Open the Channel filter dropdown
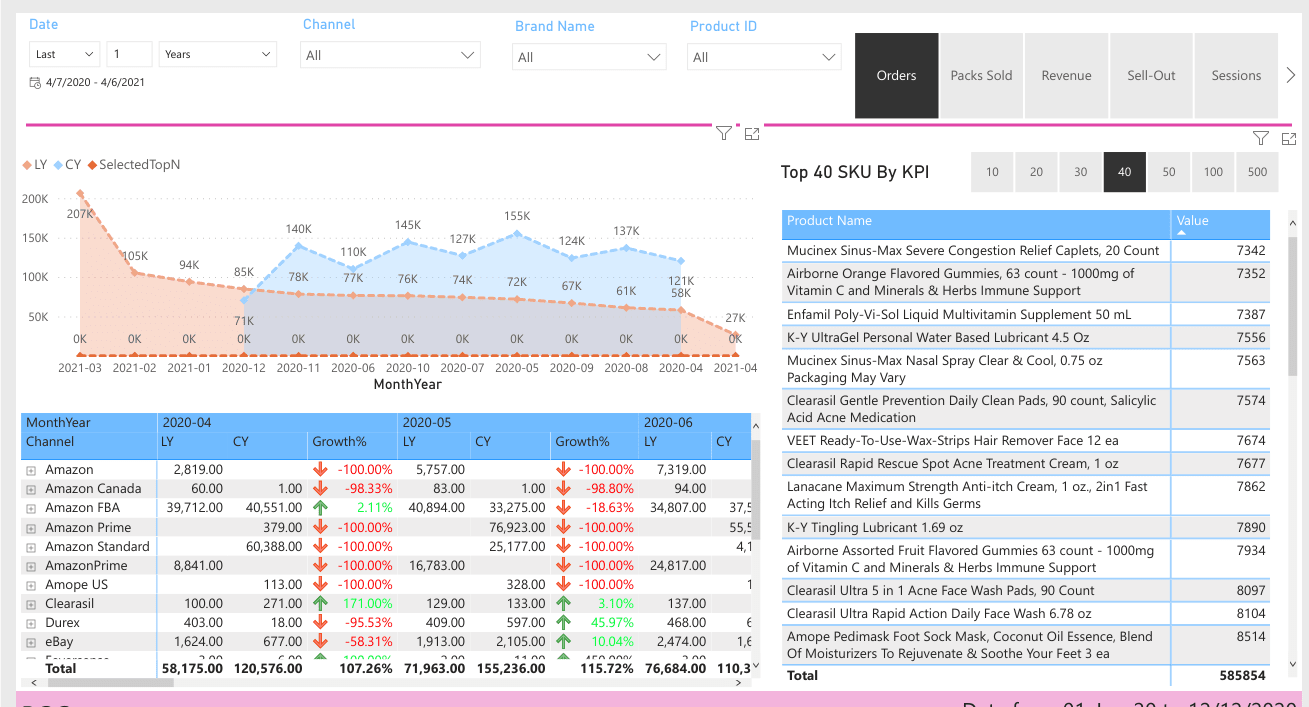This screenshot has height=707, width=1309. (x=391, y=55)
